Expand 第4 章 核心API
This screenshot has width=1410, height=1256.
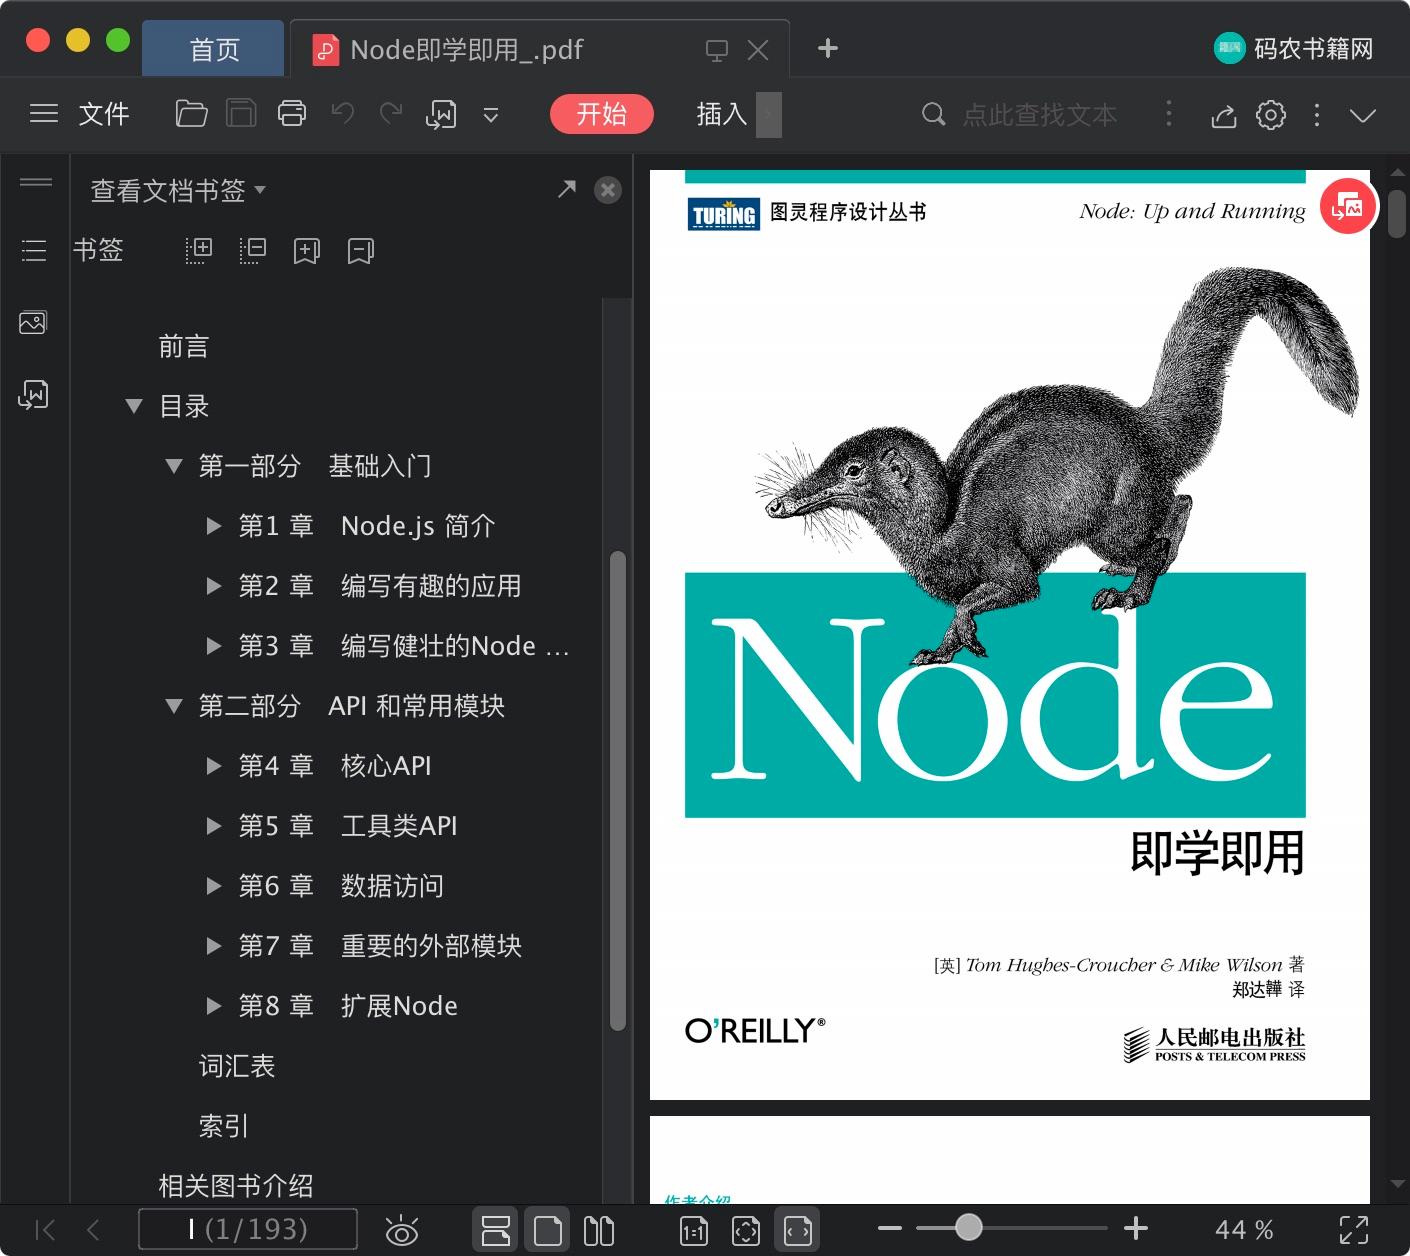tap(213, 766)
